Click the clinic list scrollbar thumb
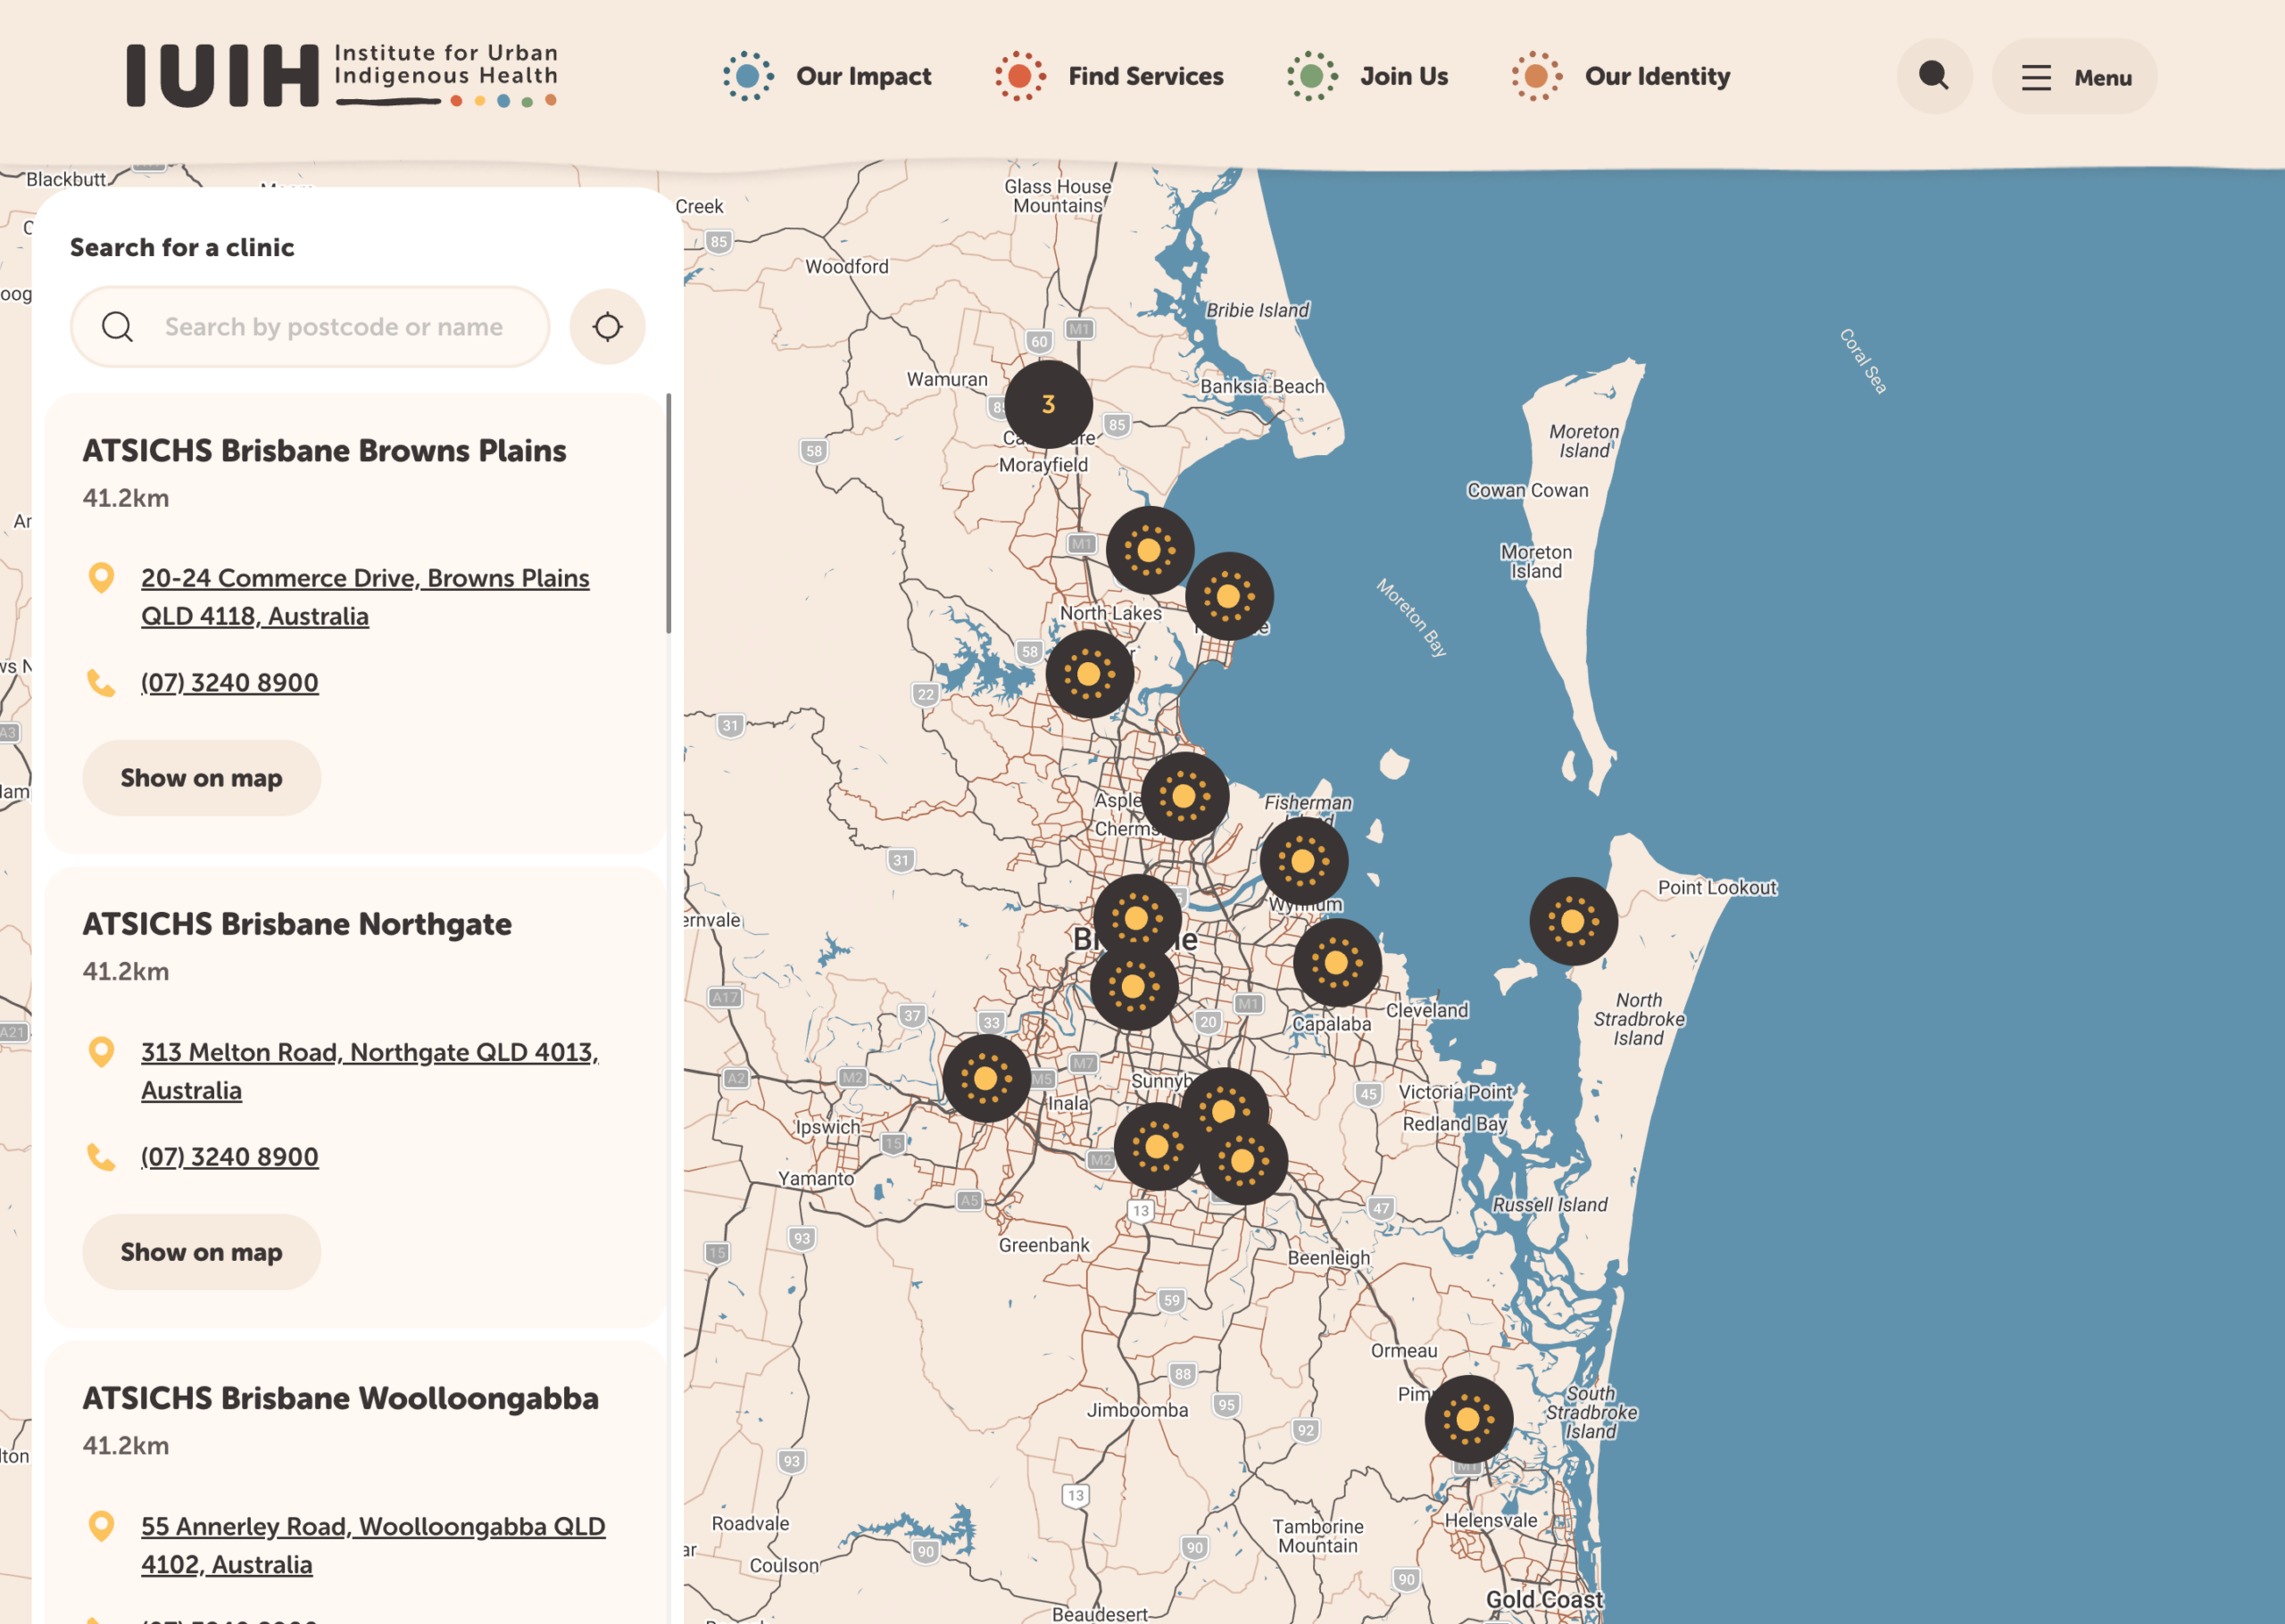 [x=668, y=513]
